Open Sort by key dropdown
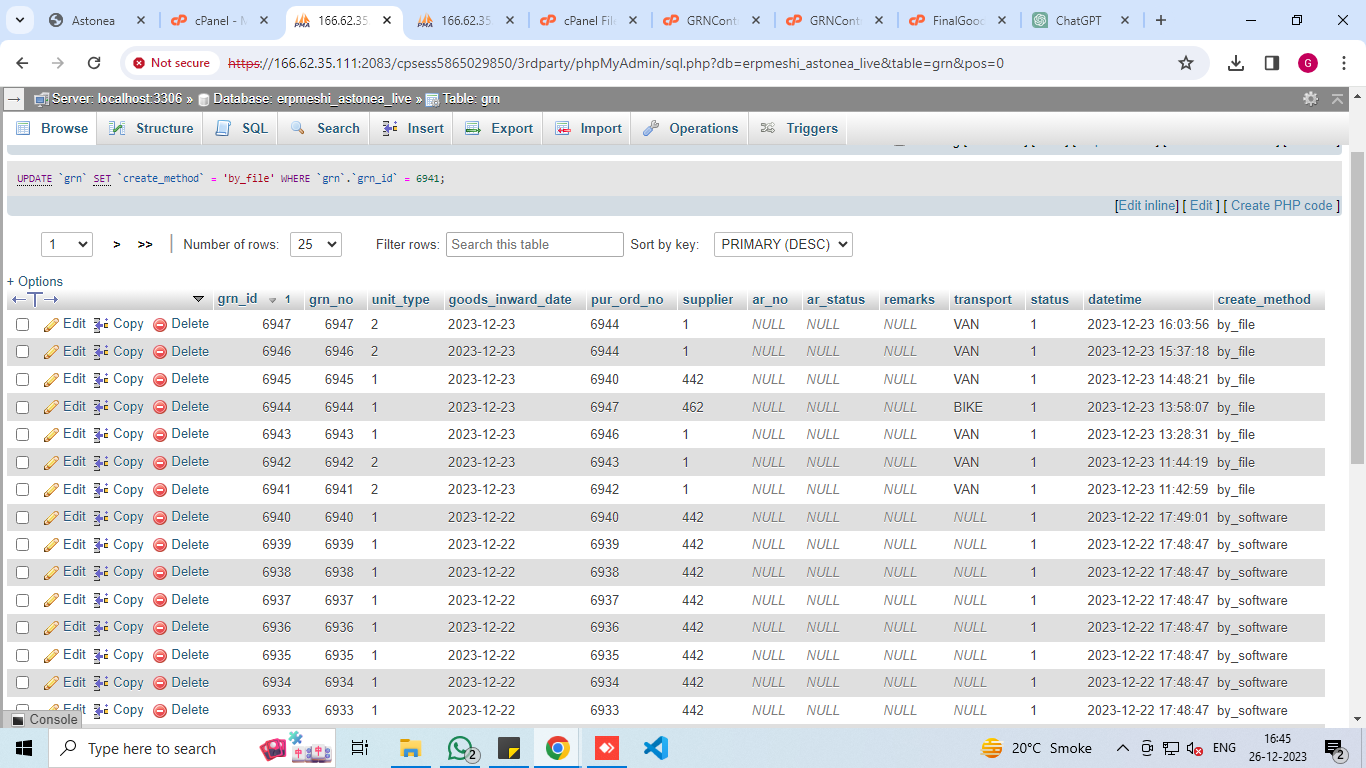Screen dimensions: 1366x768 coord(783,244)
